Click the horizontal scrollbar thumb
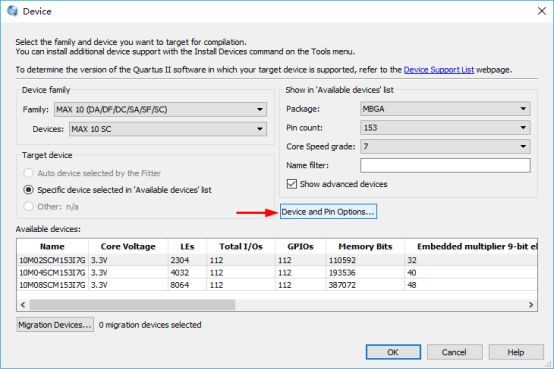The image size is (554, 369). (x=132, y=305)
